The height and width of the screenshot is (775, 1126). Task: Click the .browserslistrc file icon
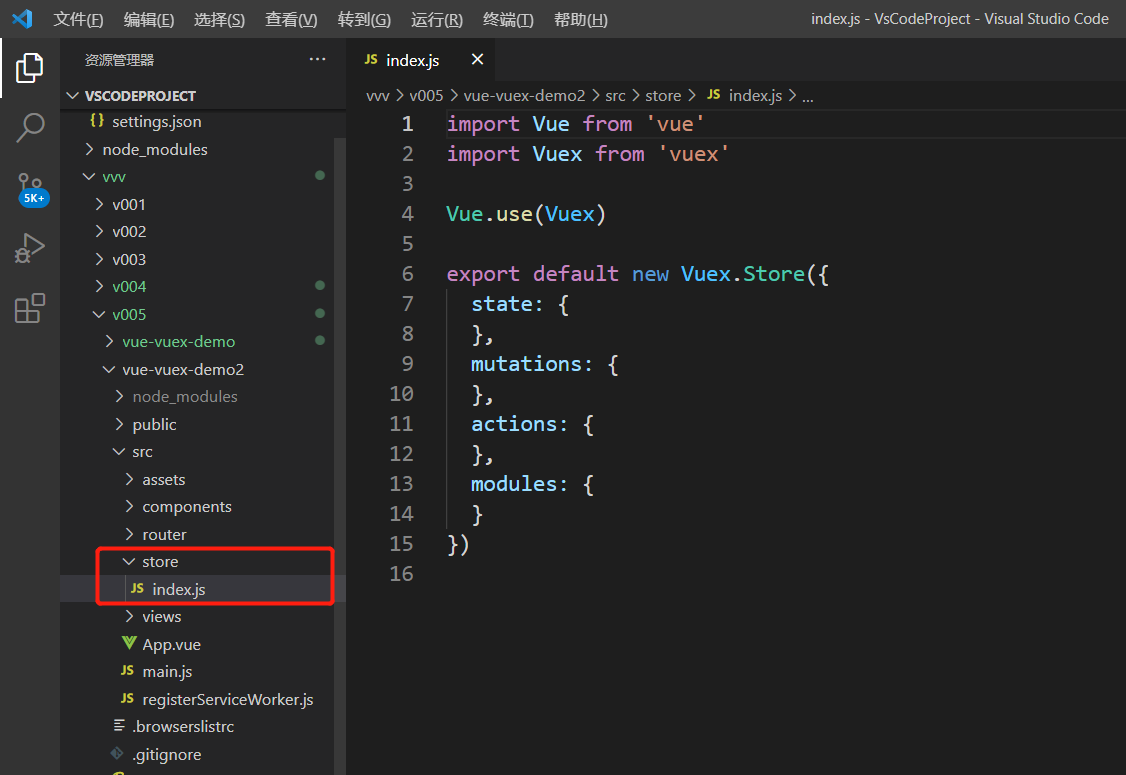click(119, 726)
